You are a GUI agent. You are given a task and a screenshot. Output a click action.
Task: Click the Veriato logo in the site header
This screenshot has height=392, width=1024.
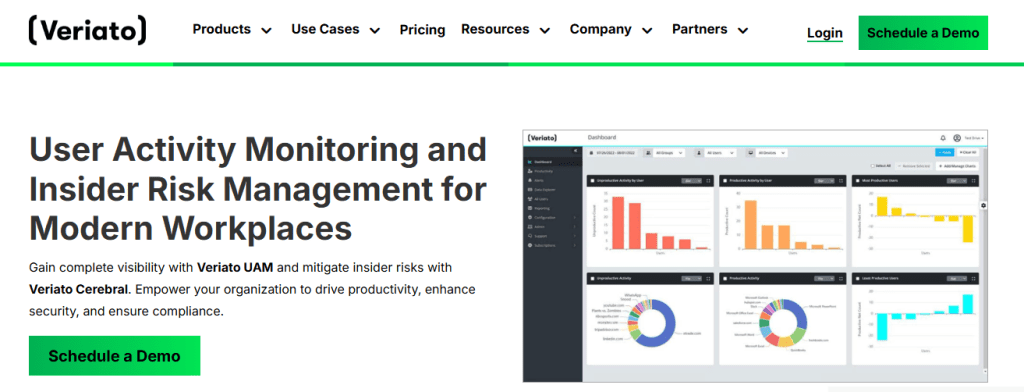(x=88, y=31)
